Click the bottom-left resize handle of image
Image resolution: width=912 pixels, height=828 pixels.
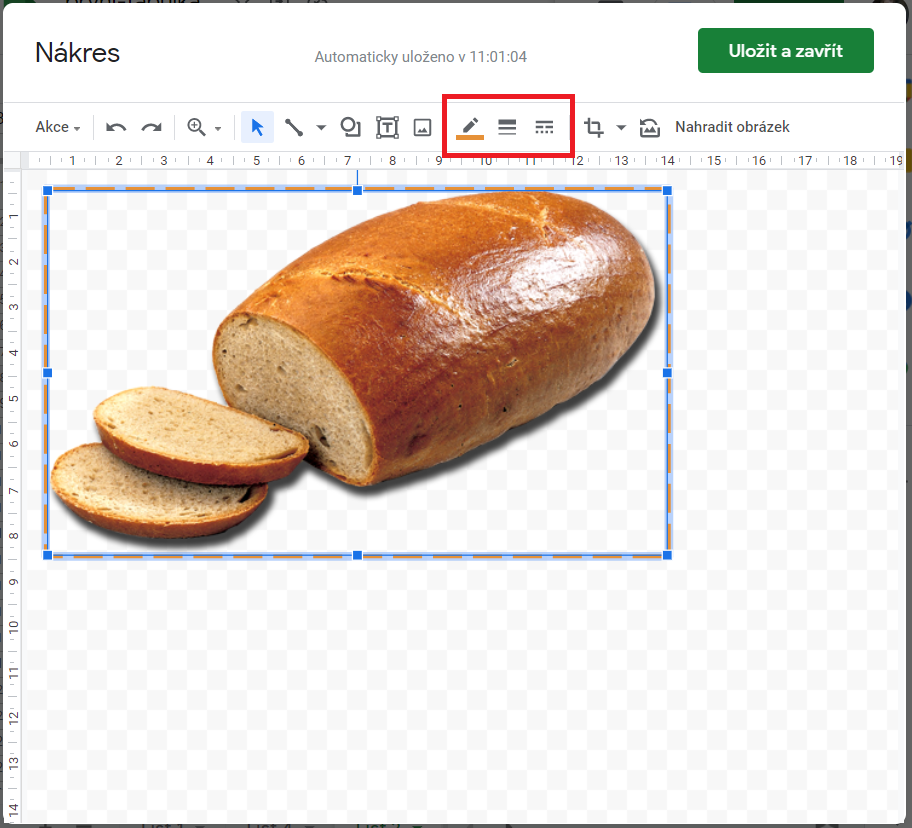coord(48,555)
